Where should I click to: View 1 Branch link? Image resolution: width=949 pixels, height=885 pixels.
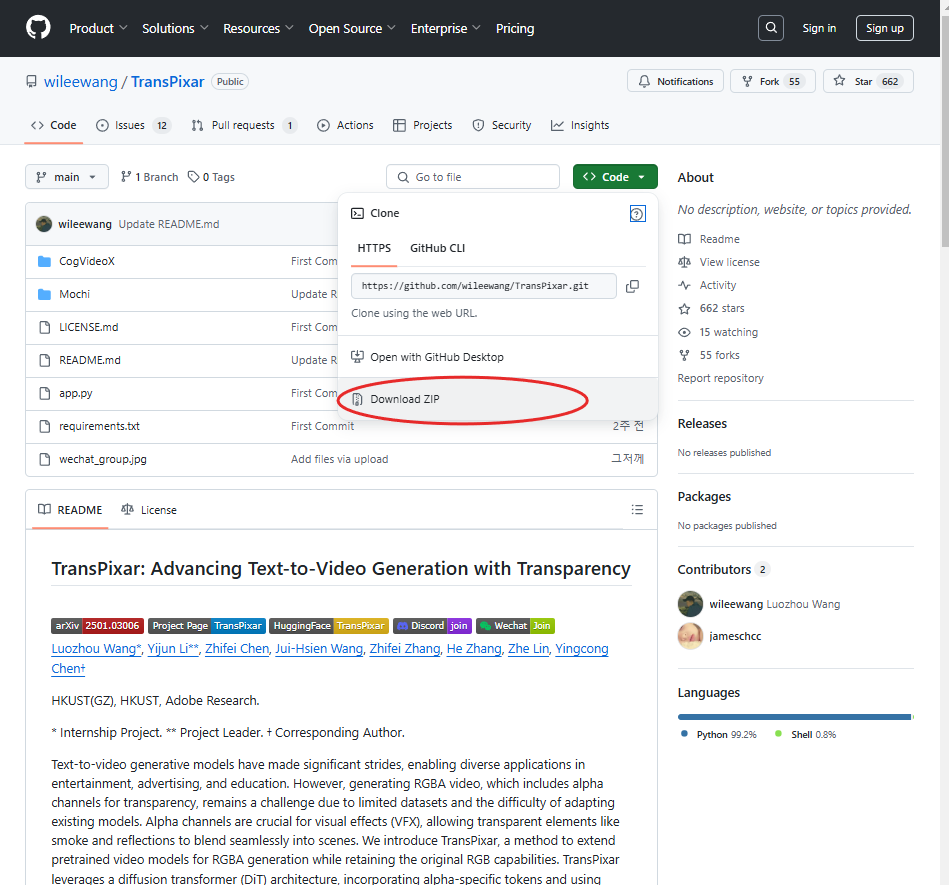pyautogui.click(x=149, y=177)
